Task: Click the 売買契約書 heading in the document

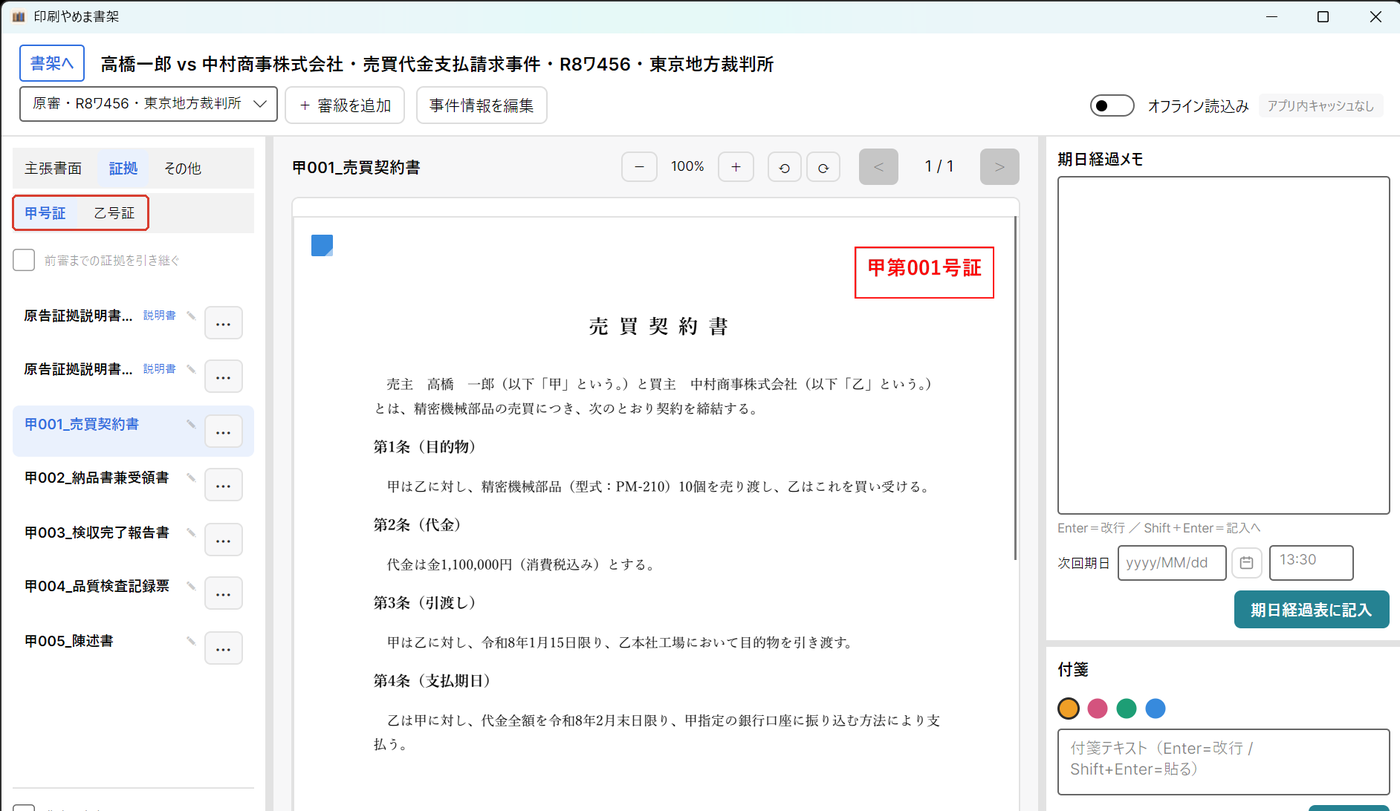Action: coord(657,327)
